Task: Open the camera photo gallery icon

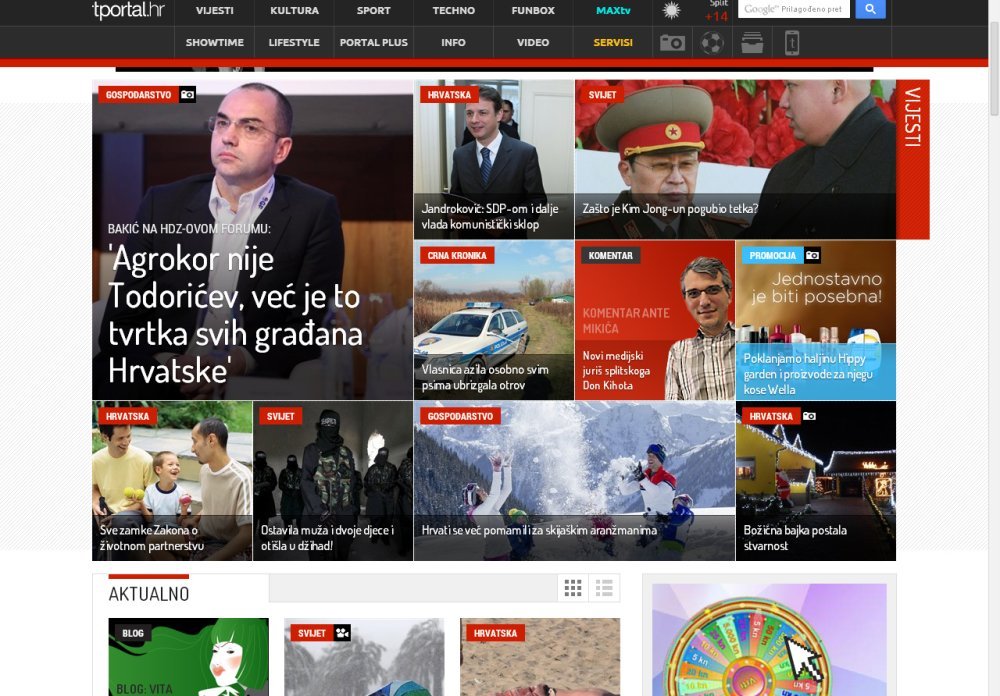Action: [x=672, y=43]
